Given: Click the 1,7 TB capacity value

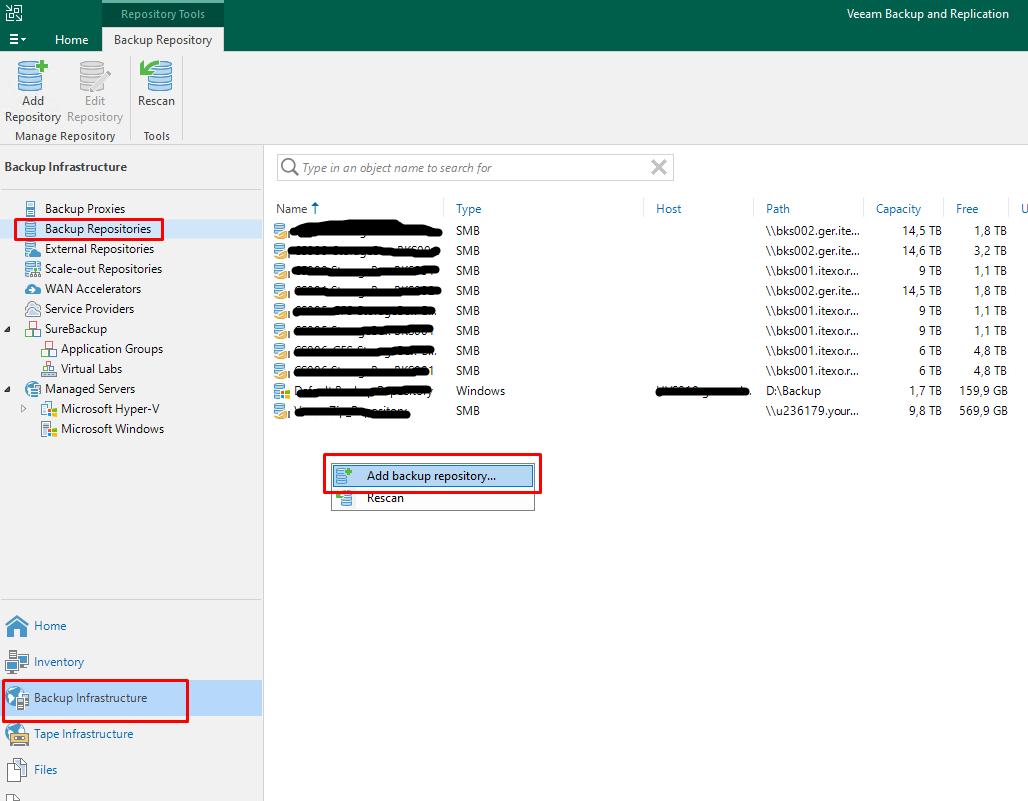Looking at the screenshot, I should [925, 391].
